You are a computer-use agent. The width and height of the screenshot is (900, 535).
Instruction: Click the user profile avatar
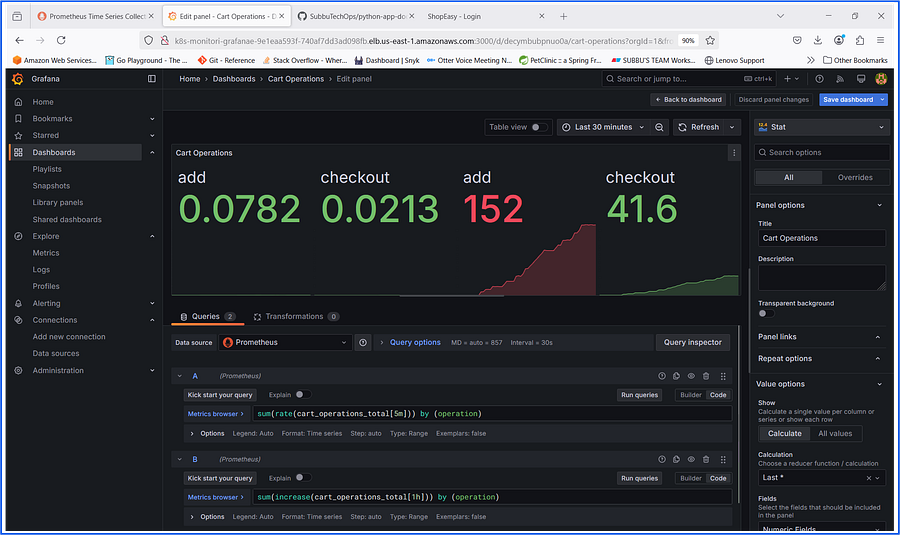tap(881, 79)
